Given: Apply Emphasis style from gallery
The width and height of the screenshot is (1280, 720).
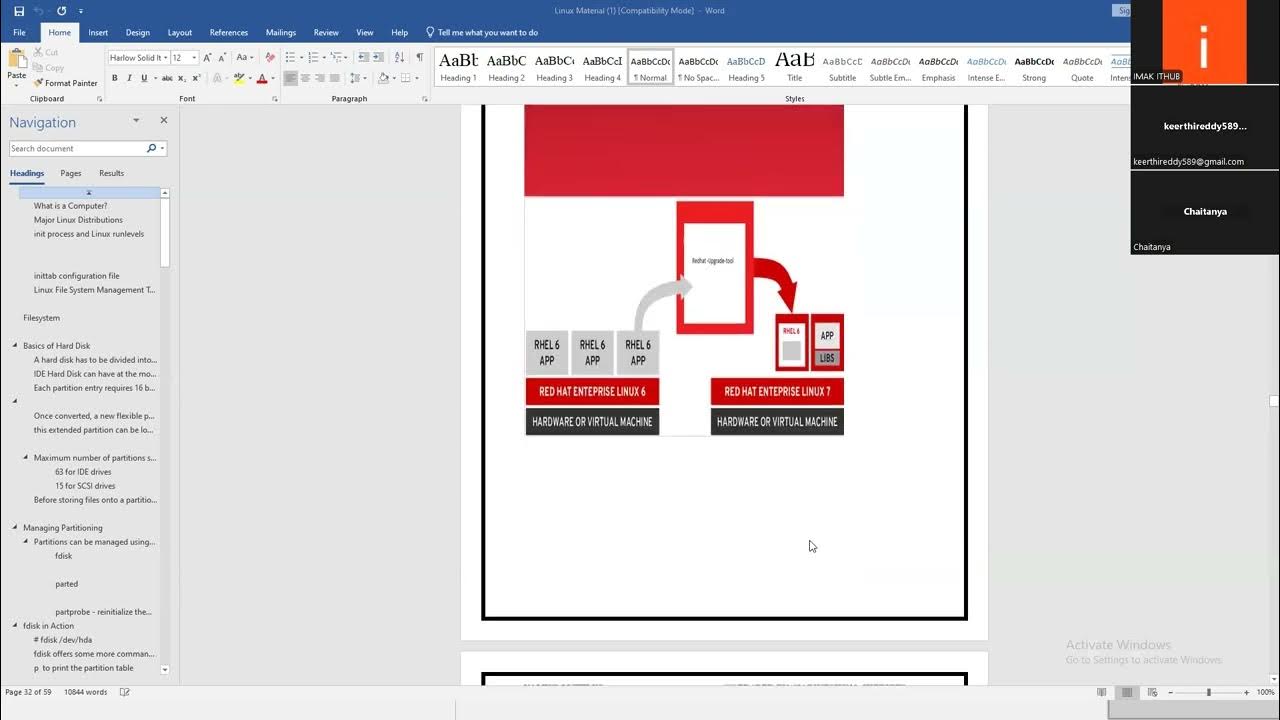Looking at the screenshot, I should [x=938, y=66].
